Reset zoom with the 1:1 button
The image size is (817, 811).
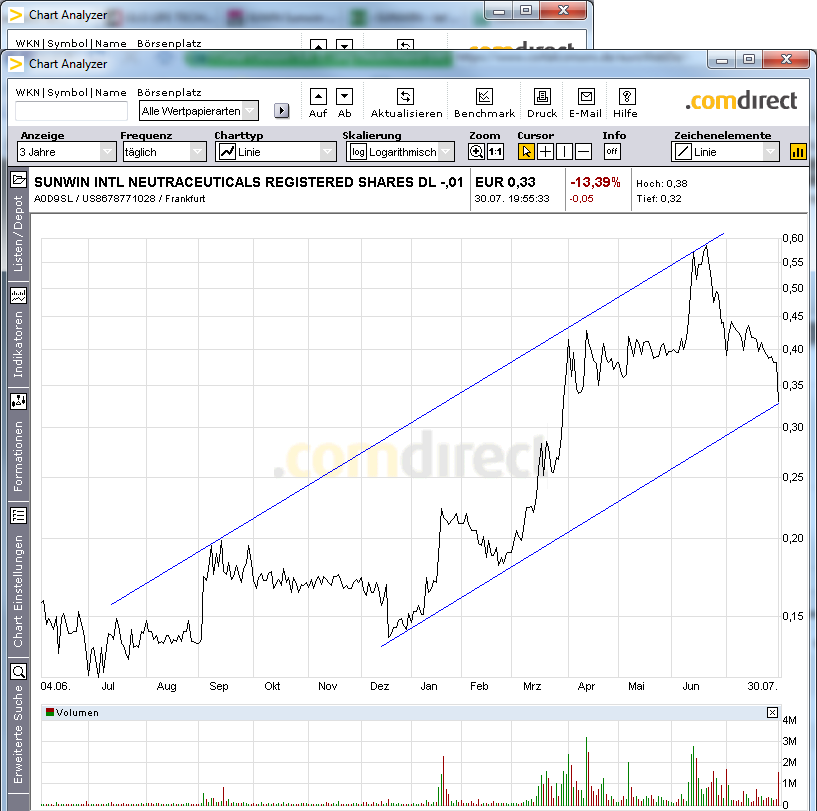coord(495,152)
